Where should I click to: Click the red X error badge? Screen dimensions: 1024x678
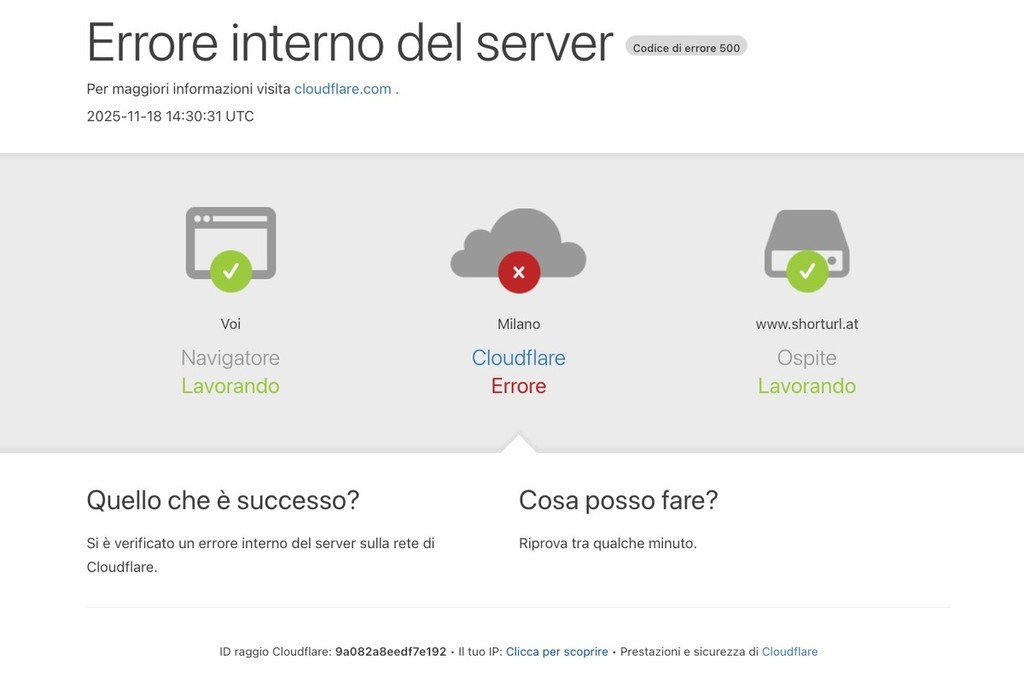coord(518,272)
